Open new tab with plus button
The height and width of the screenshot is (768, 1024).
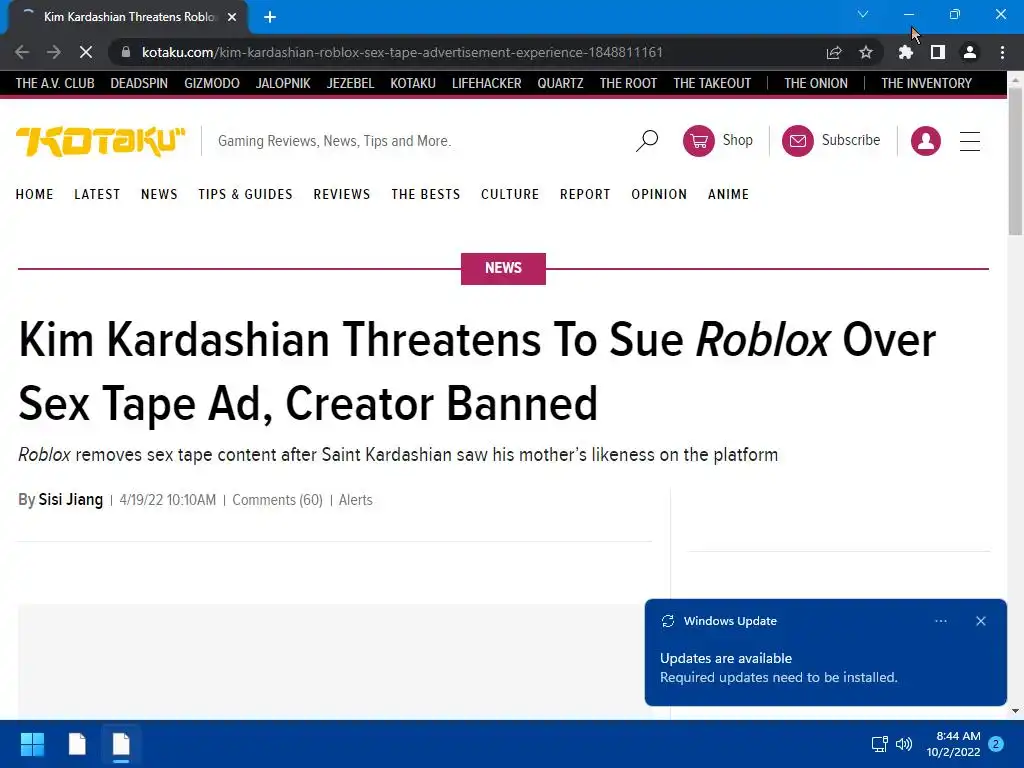click(x=270, y=17)
